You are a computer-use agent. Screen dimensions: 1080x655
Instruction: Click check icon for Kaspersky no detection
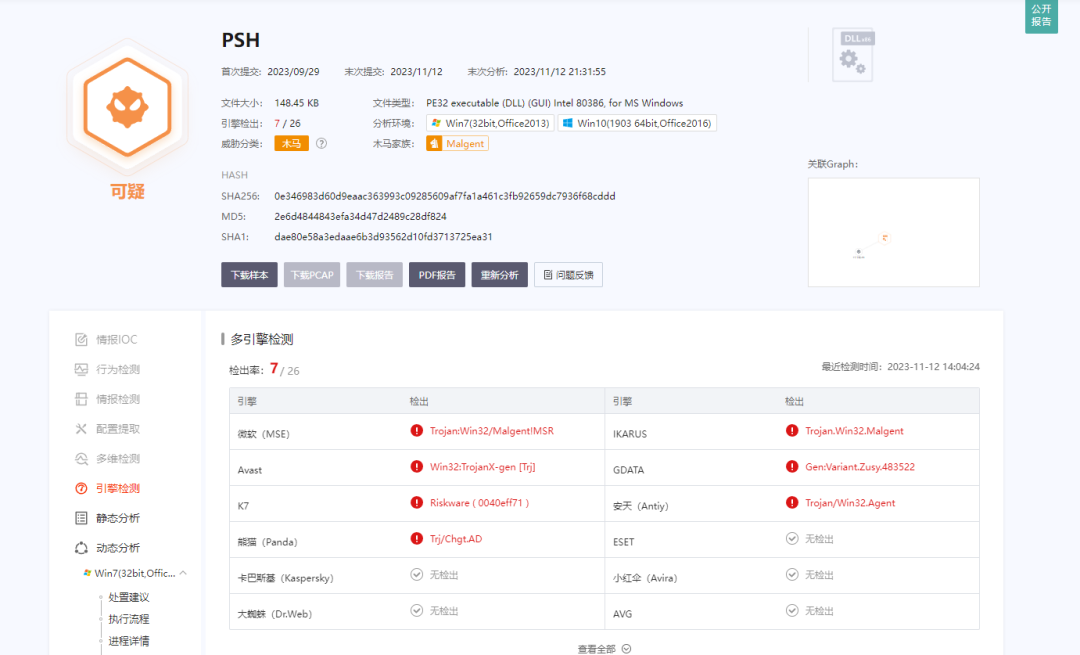click(x=417, y=574)
